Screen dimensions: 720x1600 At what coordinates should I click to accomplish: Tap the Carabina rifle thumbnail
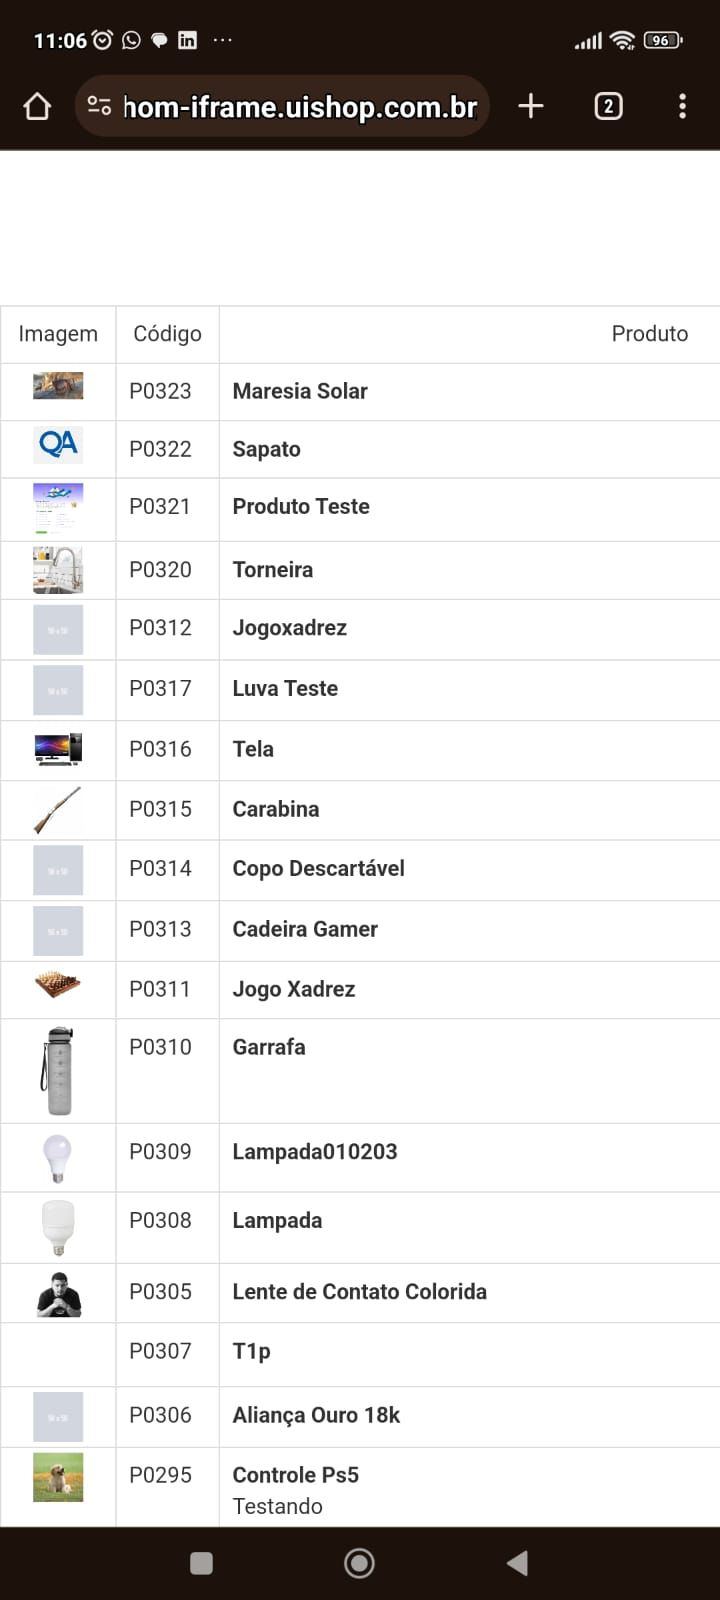coord(58,810)
